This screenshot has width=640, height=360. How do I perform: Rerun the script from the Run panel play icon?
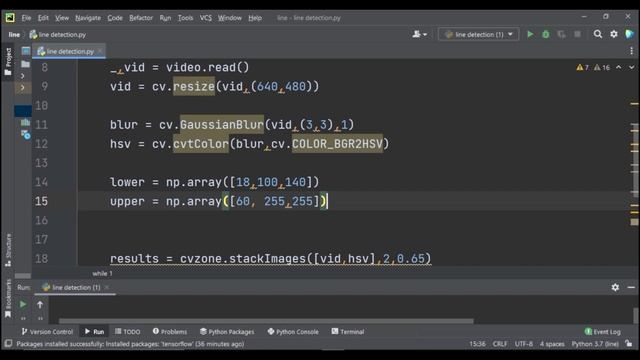pos(23,304)
